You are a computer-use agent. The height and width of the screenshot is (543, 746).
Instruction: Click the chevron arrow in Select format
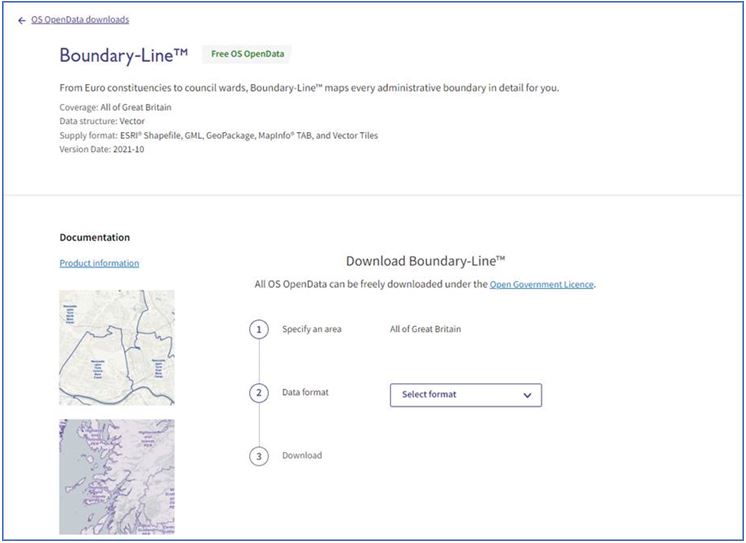(x=527, y=395)
